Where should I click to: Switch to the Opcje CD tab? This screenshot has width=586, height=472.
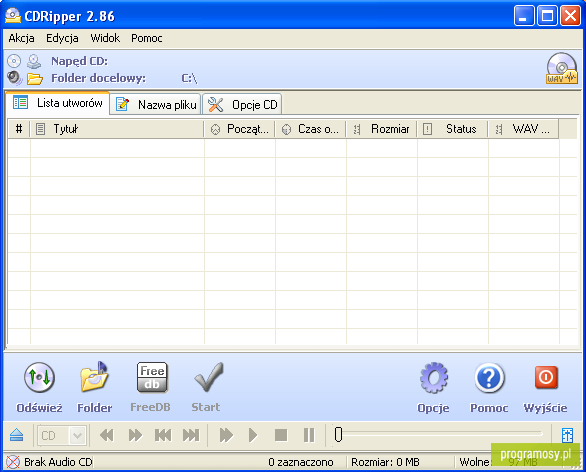242,105
